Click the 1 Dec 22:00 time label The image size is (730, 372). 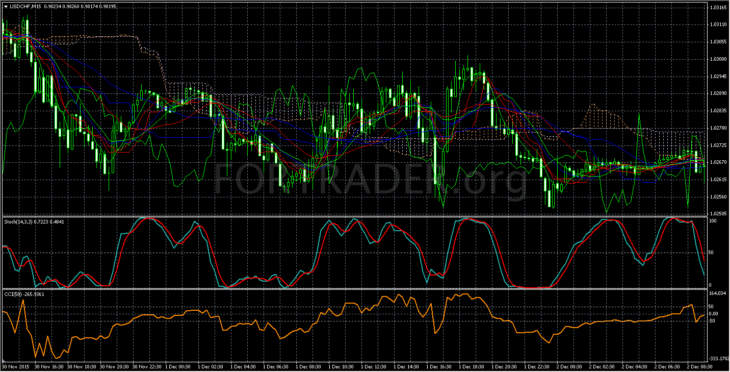coord(538,367)
